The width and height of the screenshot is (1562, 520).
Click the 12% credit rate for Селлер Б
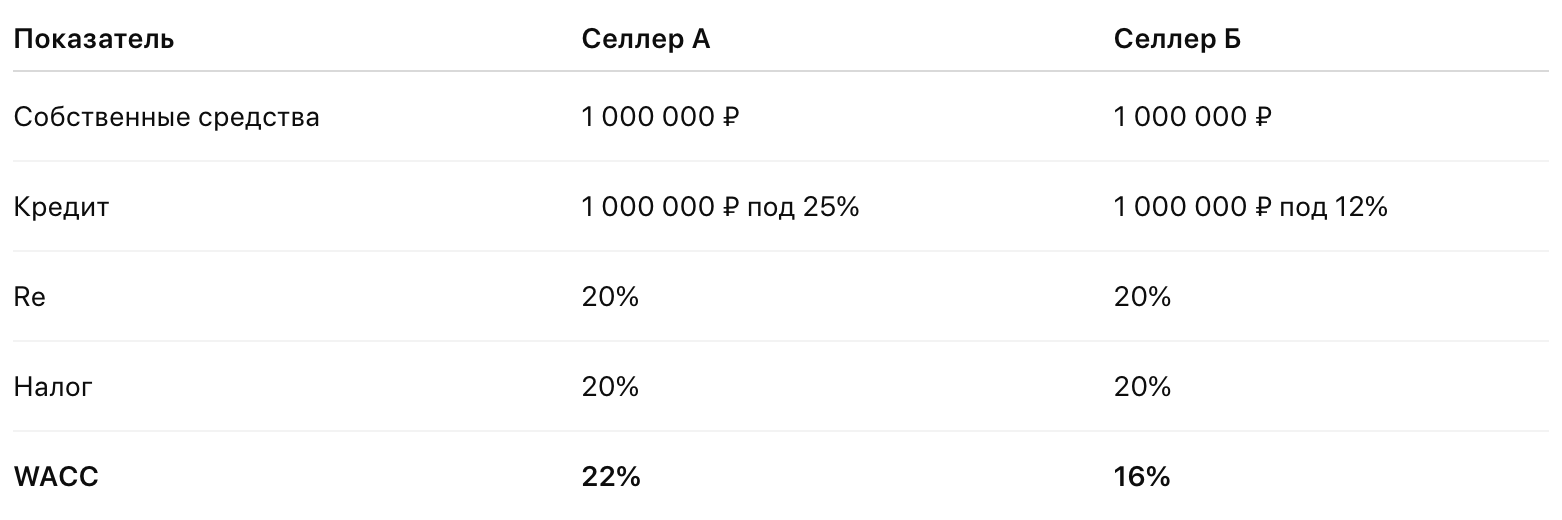coord(1360,207)
